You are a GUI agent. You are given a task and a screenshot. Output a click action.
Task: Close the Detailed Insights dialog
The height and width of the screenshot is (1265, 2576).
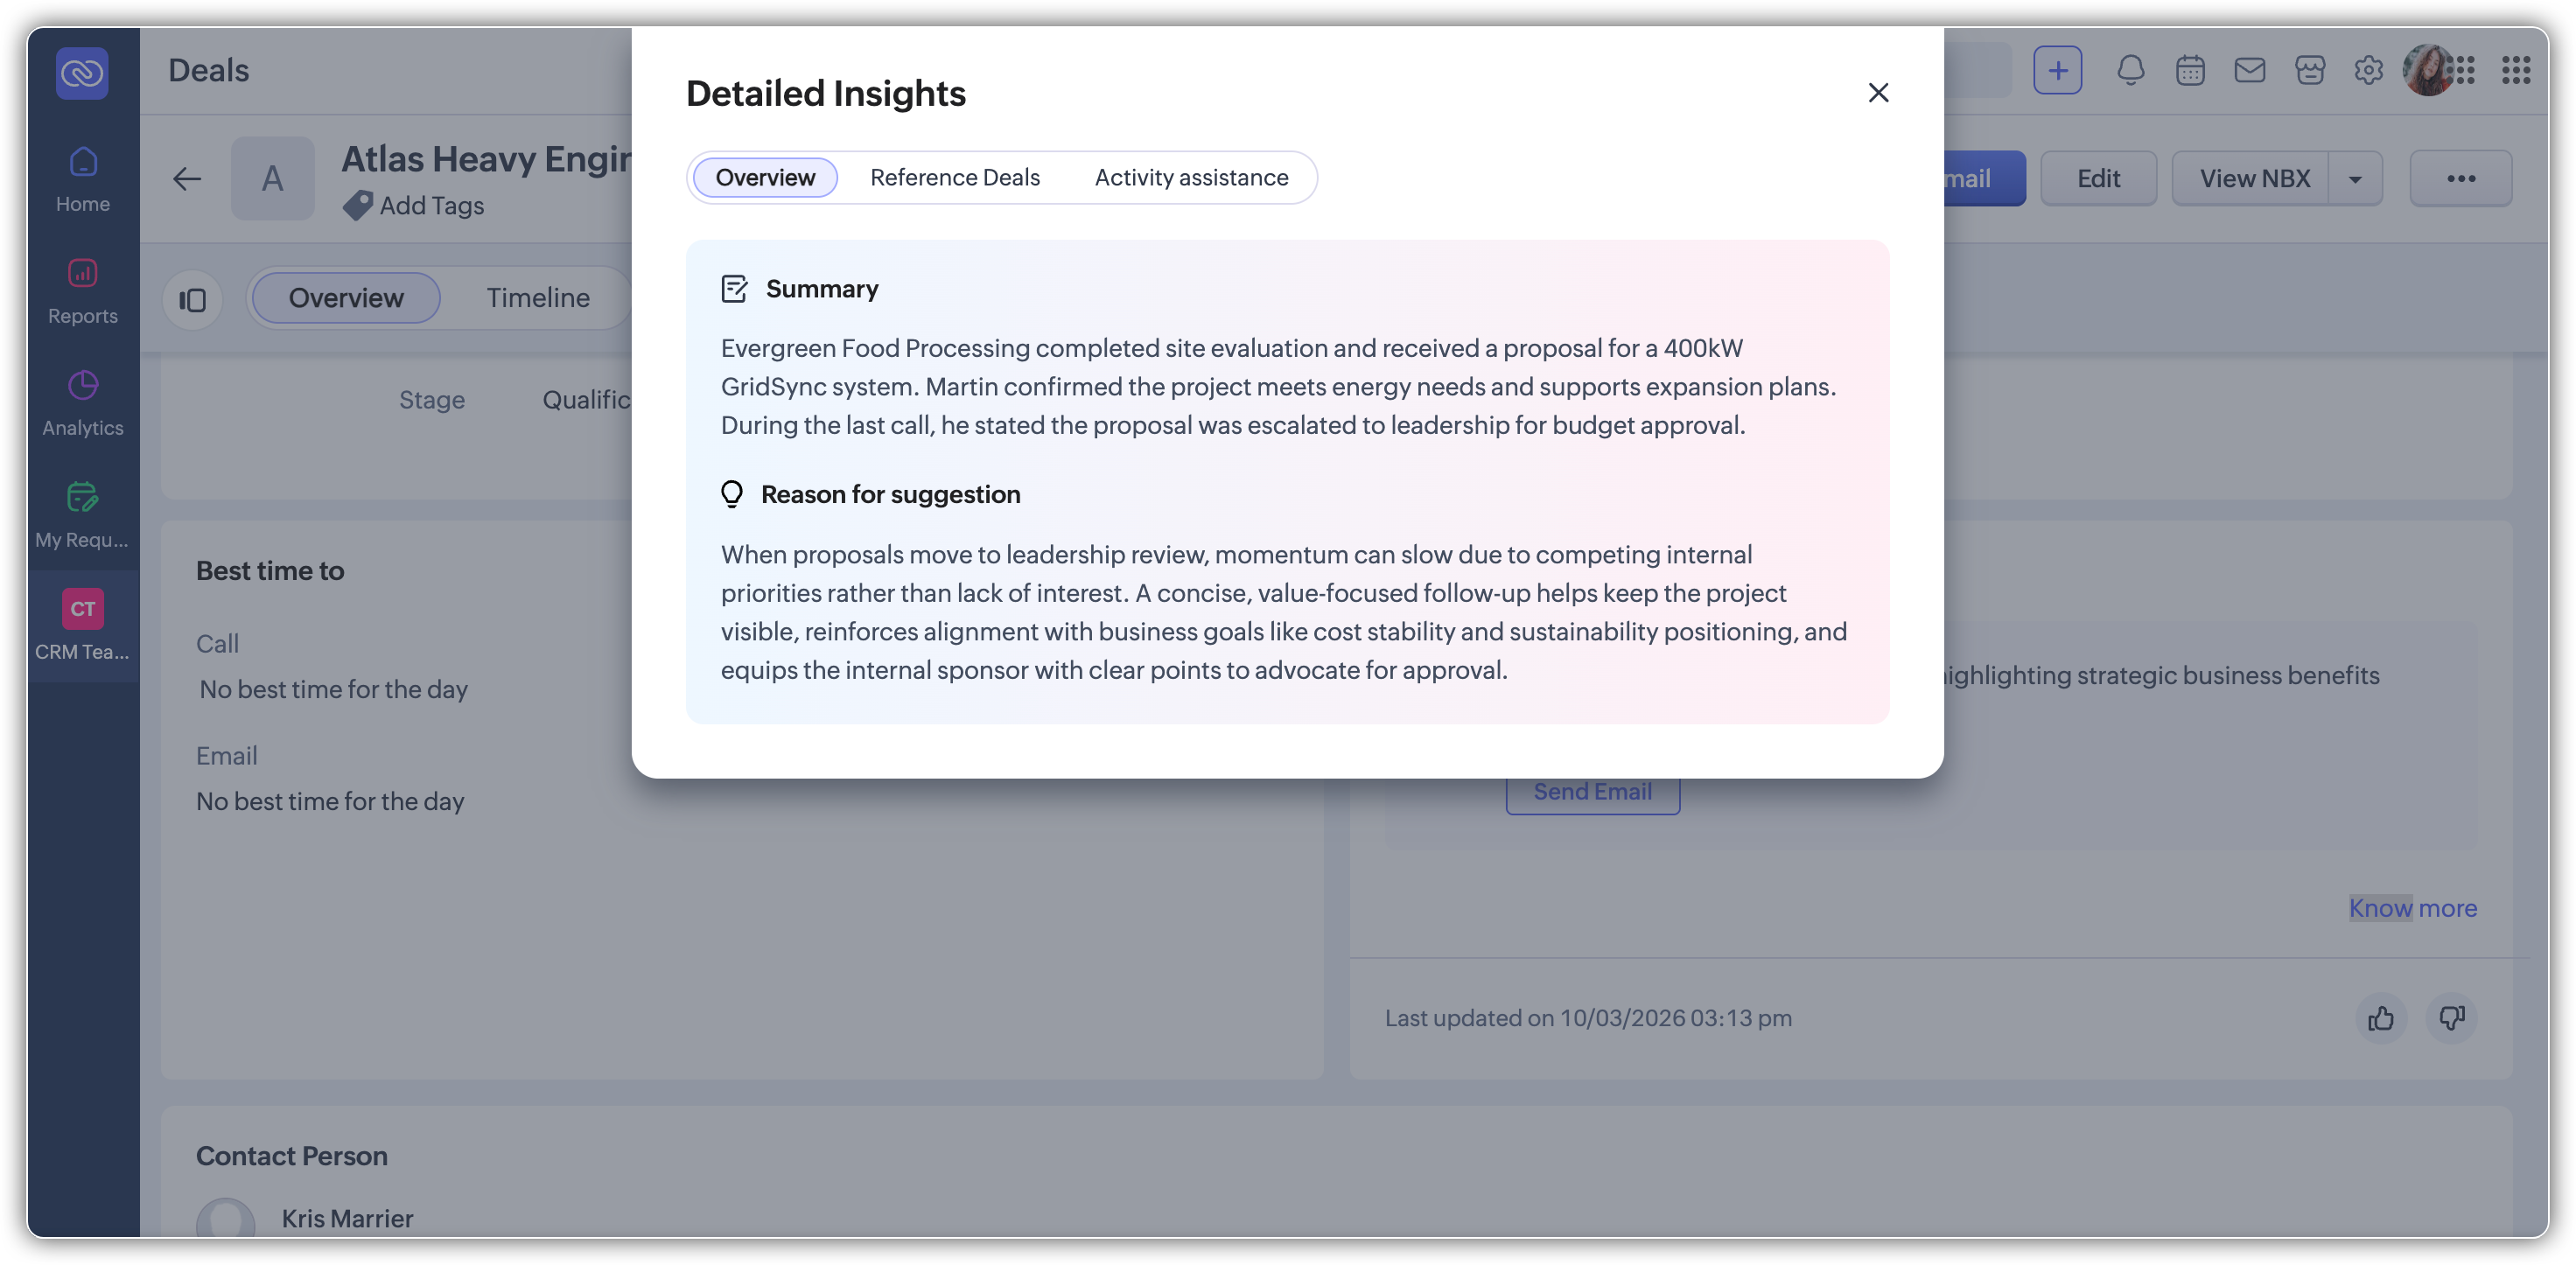(1878, 93)
